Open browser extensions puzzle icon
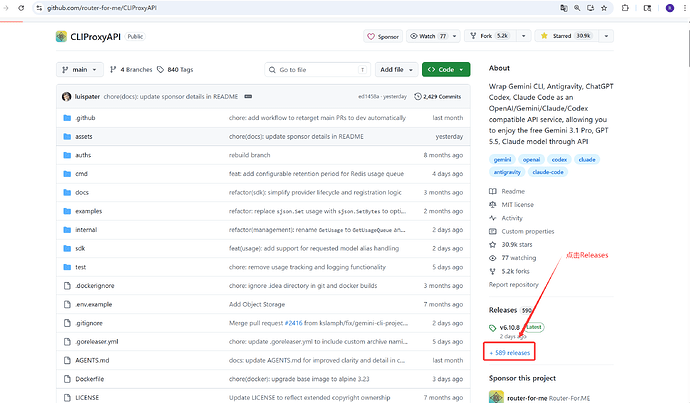690x403 pixels. point(625,8)
